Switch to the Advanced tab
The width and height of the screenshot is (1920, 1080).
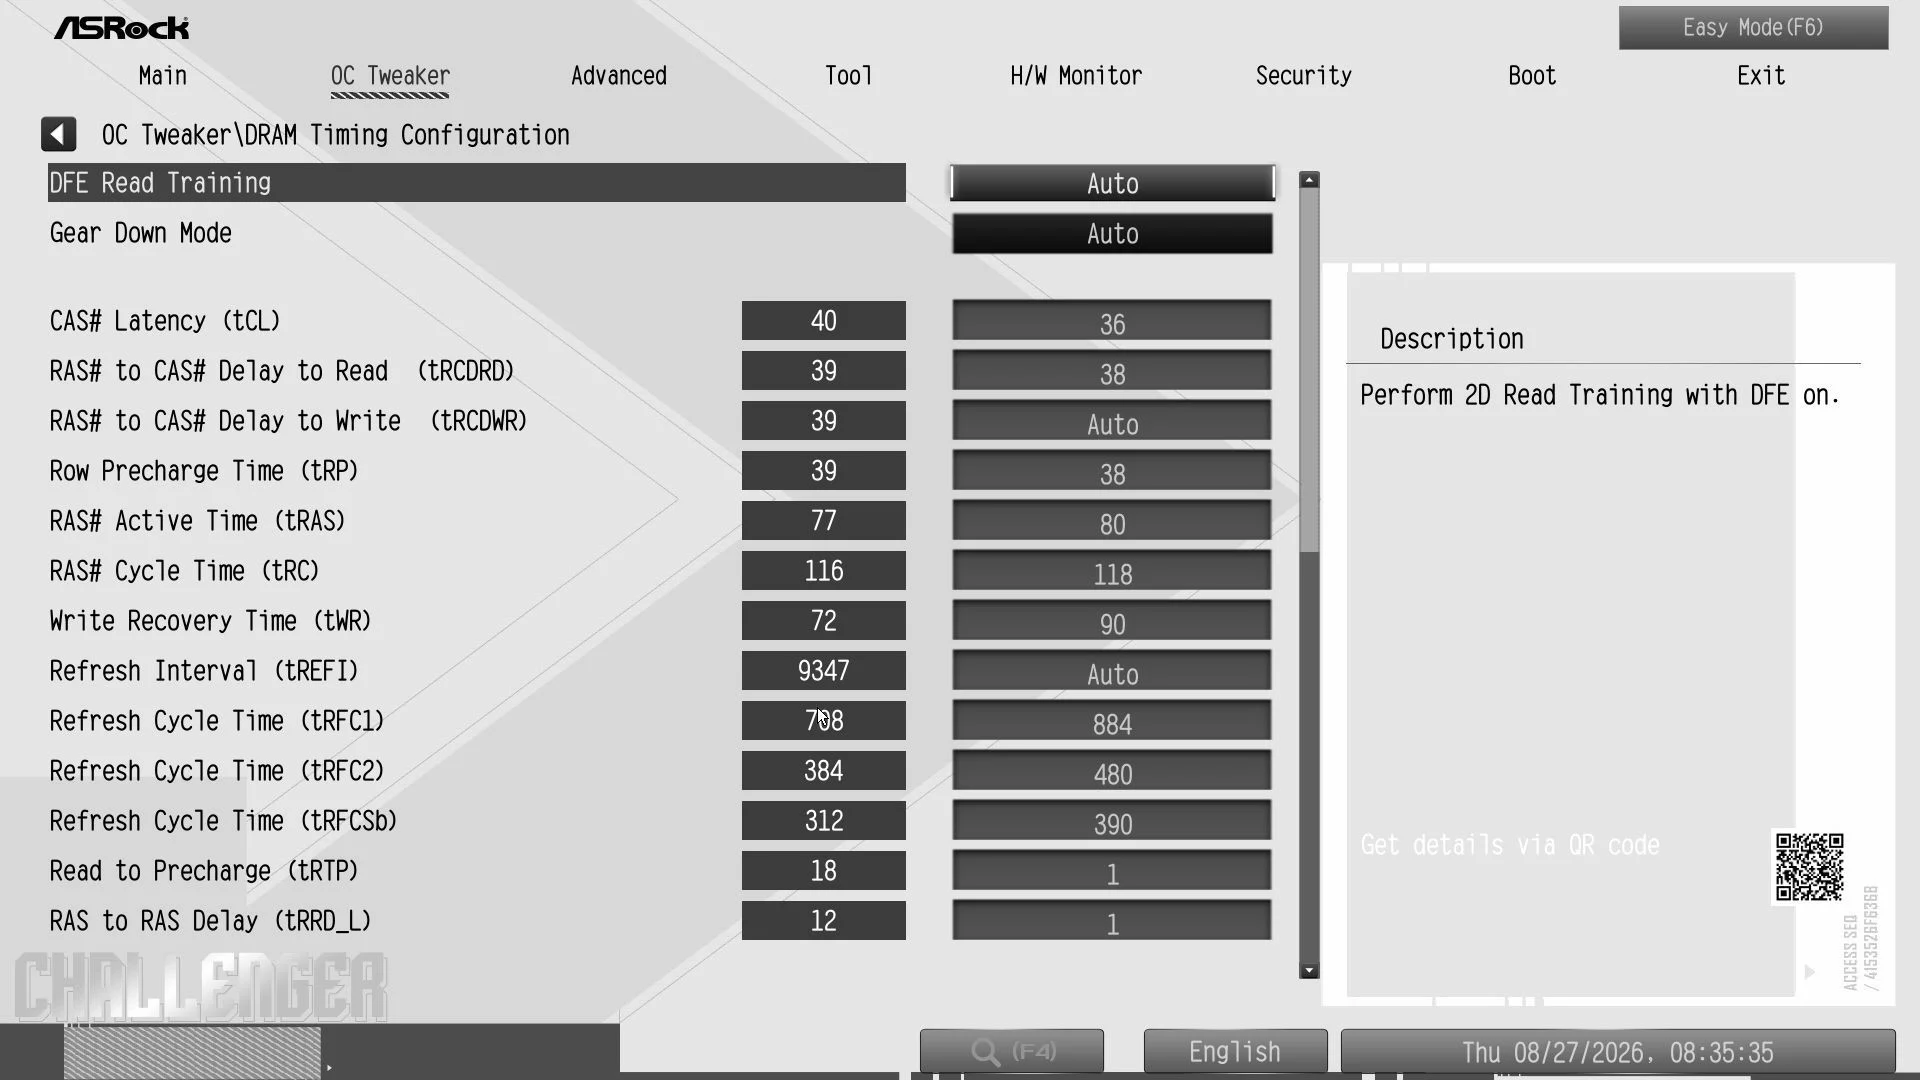pyautogui.click(x=618, y=76)
